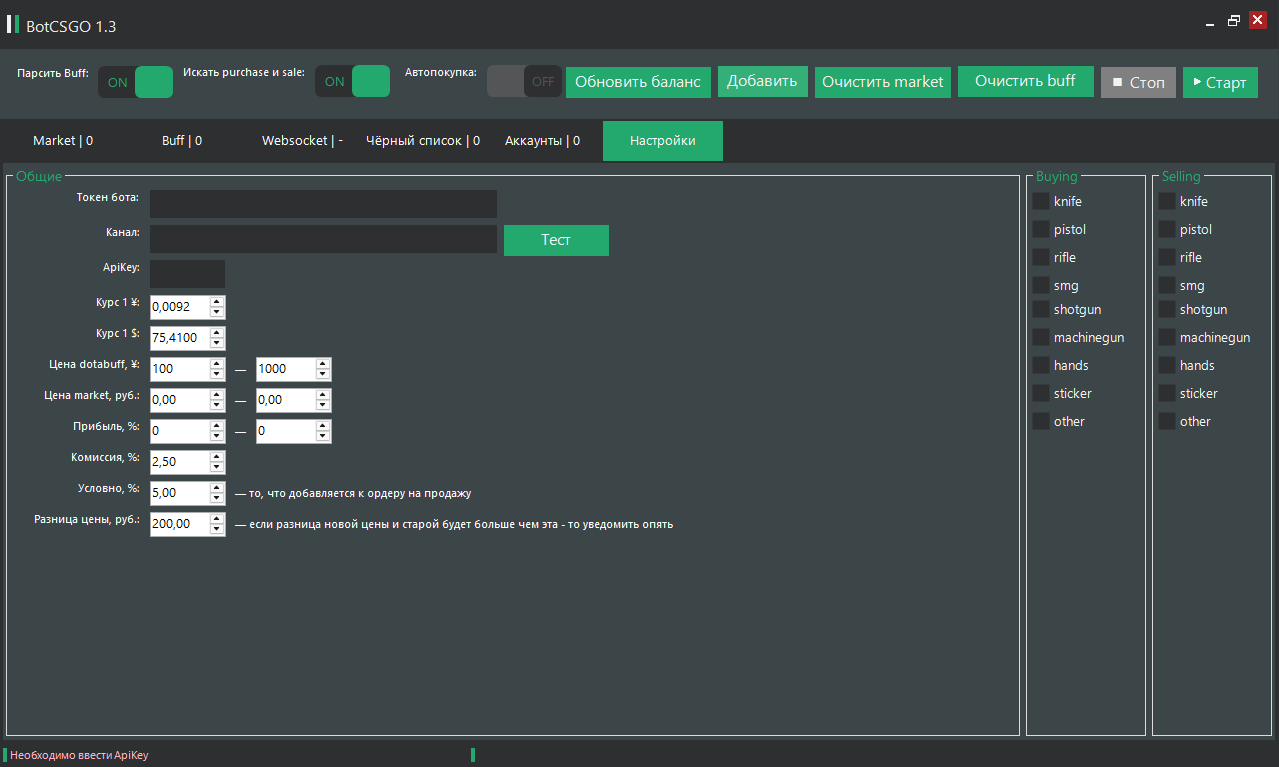
Task: Decrease the Комиссия percent value
Action: click(x=217, y=468)
